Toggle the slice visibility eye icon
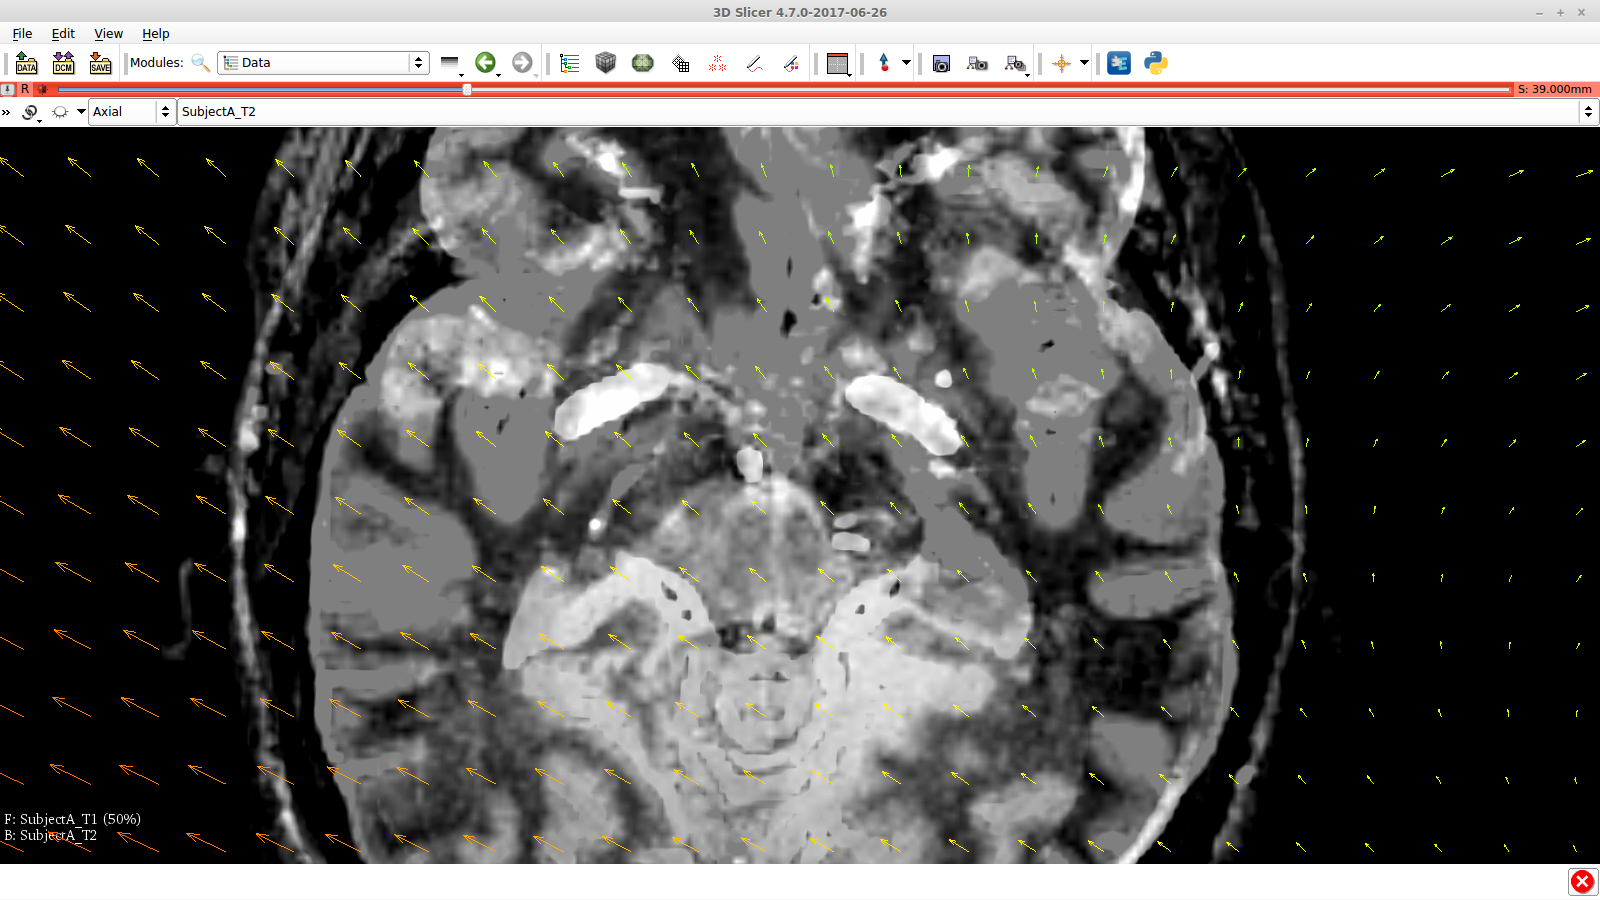This screenshot has height=900, width=1600. pos(60,112)
